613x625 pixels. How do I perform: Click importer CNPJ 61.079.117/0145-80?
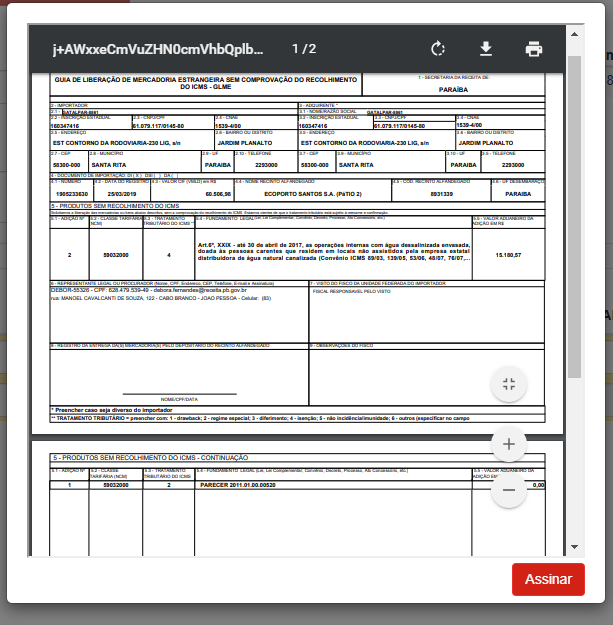pyautogui.click(x=158, y=126)
